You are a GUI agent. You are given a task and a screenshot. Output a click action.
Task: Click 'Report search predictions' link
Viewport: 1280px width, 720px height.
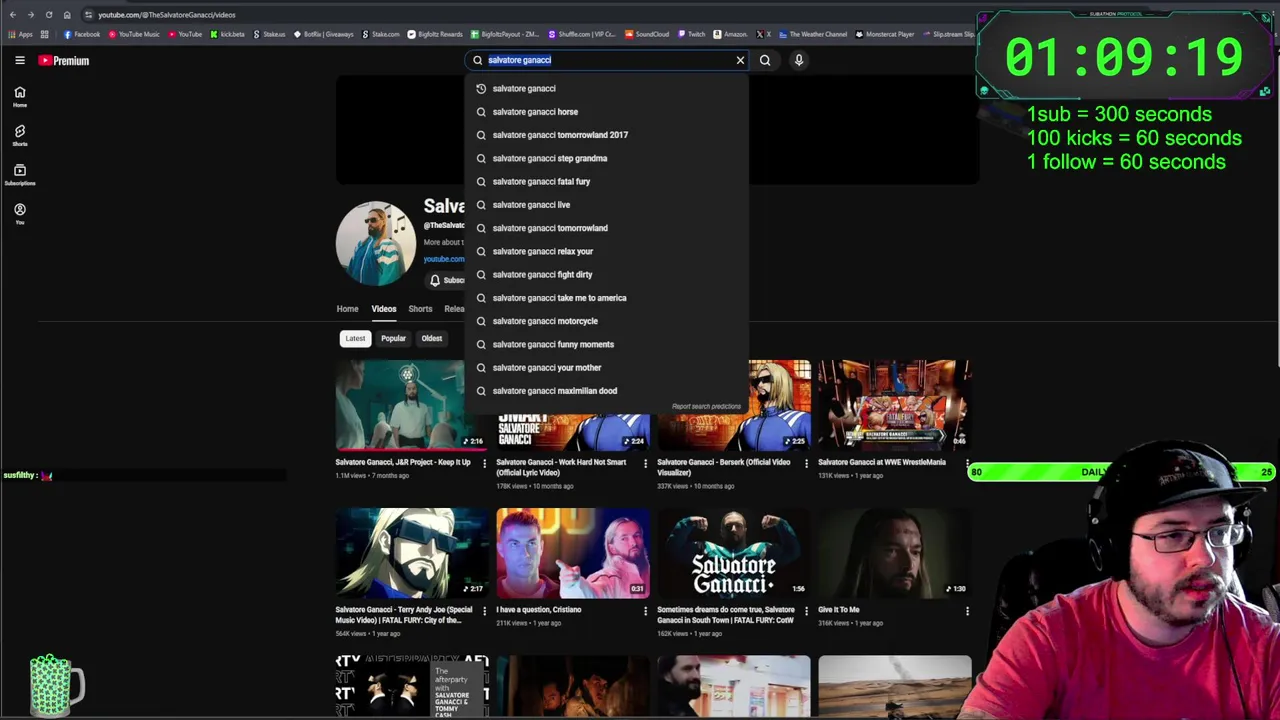point(706,407)
